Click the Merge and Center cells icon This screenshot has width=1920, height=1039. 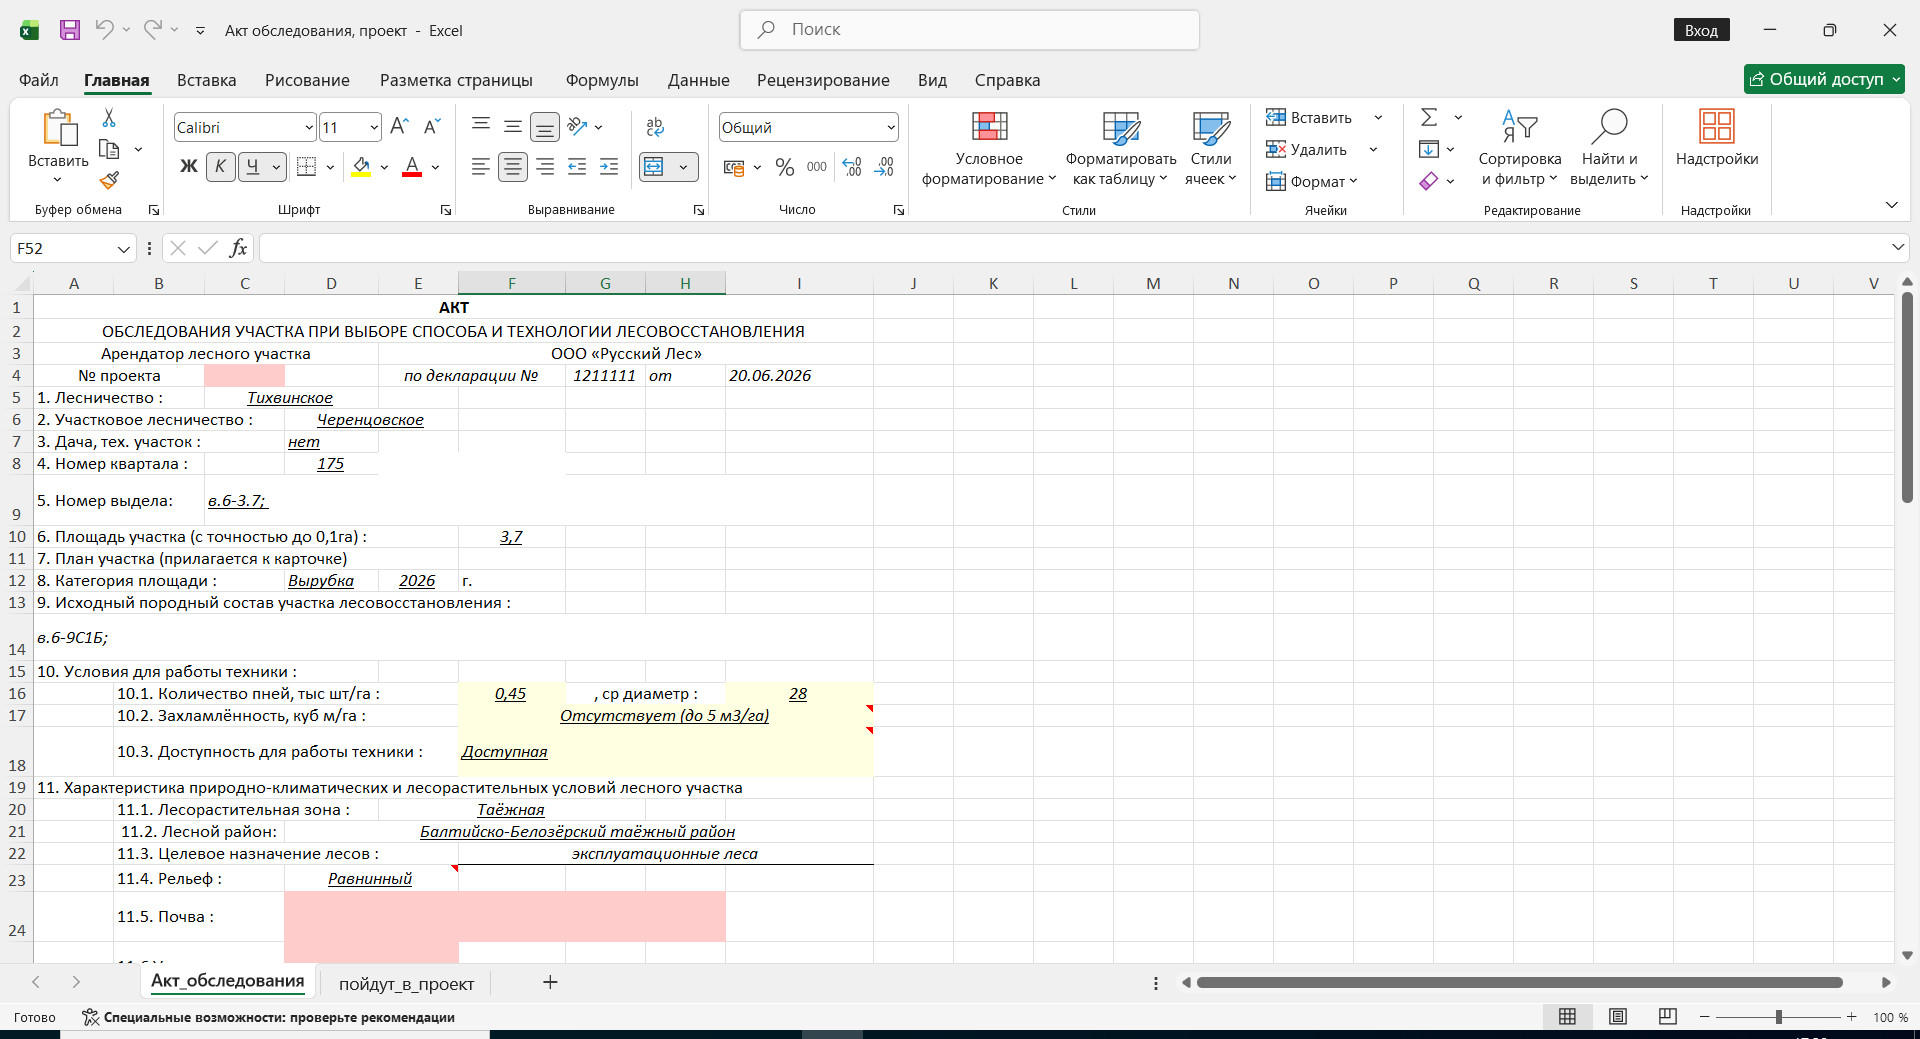click(x=654, y=167)
